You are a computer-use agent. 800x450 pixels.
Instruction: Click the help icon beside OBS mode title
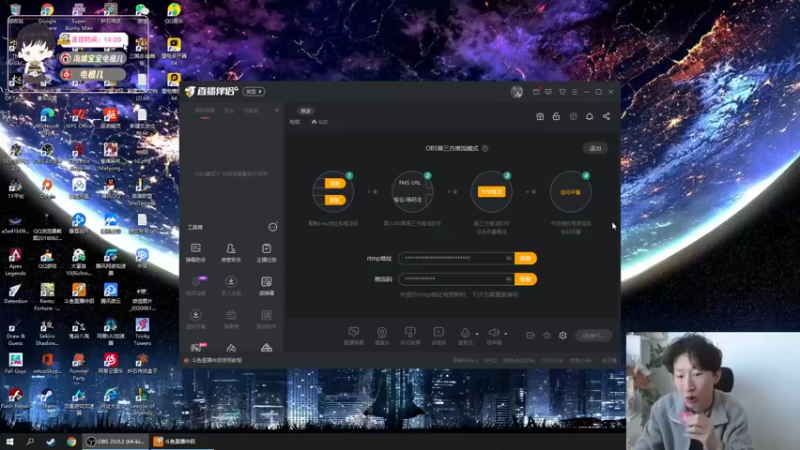point(485,148)
